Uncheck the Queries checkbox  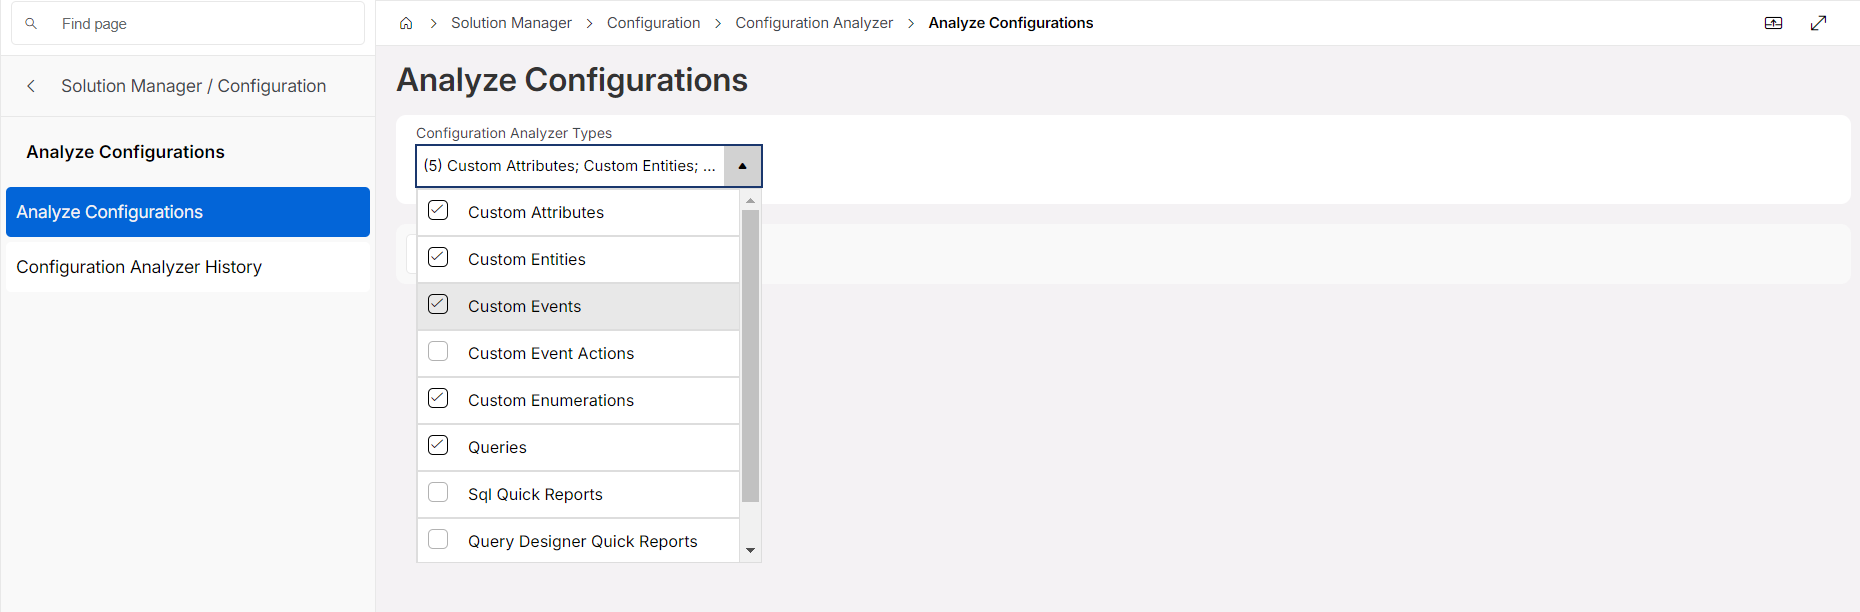(x=438, y=445)
